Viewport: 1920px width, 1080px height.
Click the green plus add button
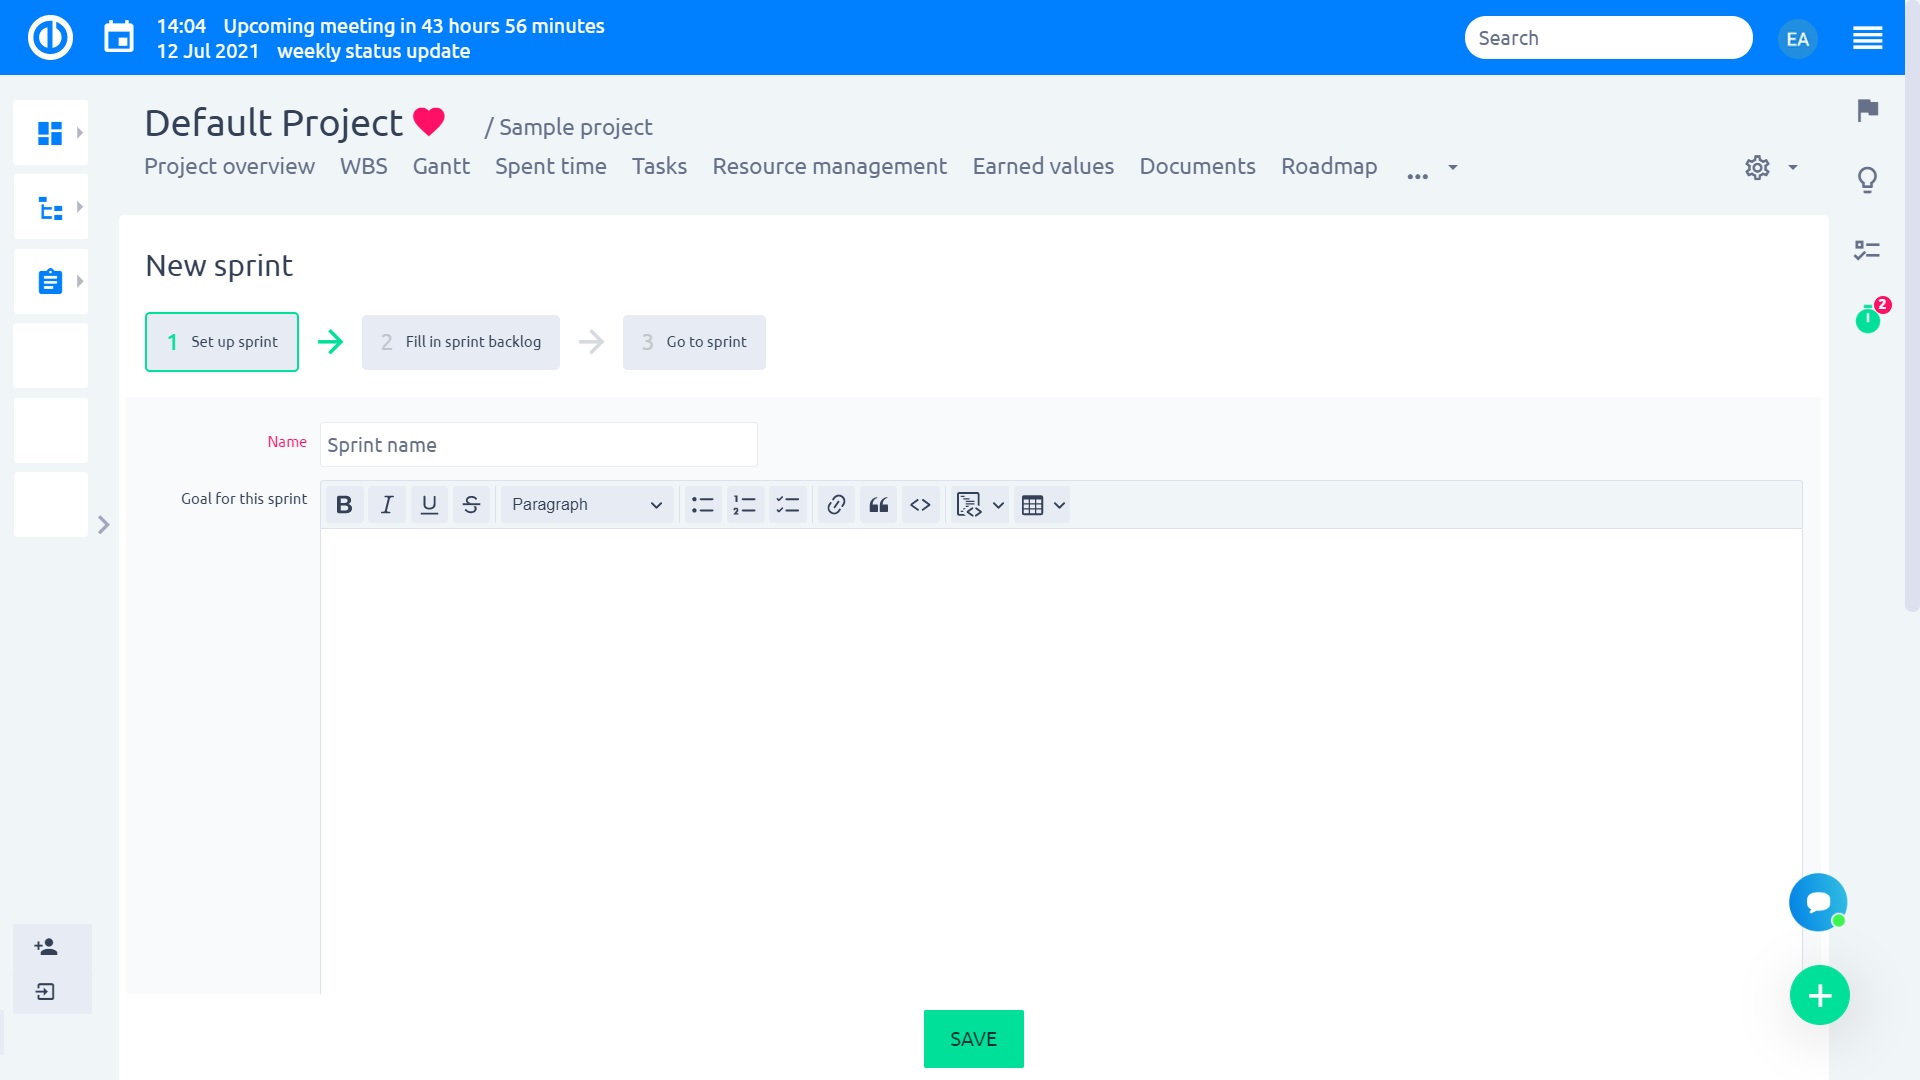1820,995
